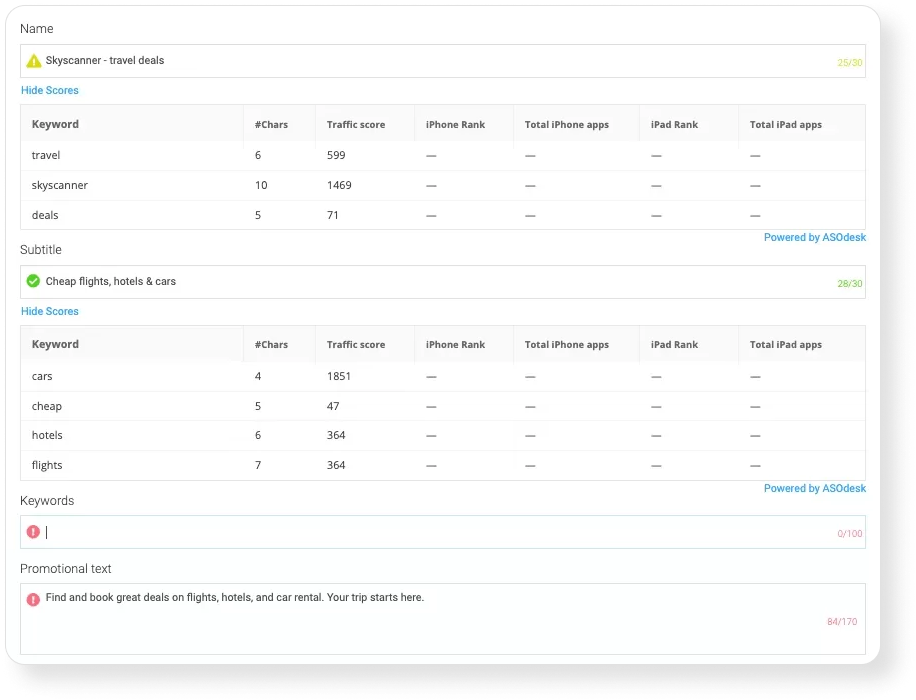This screenshot has width=916, height=700.
Task: Select the 'flights' keyword row
Action: tap(443, 465)
